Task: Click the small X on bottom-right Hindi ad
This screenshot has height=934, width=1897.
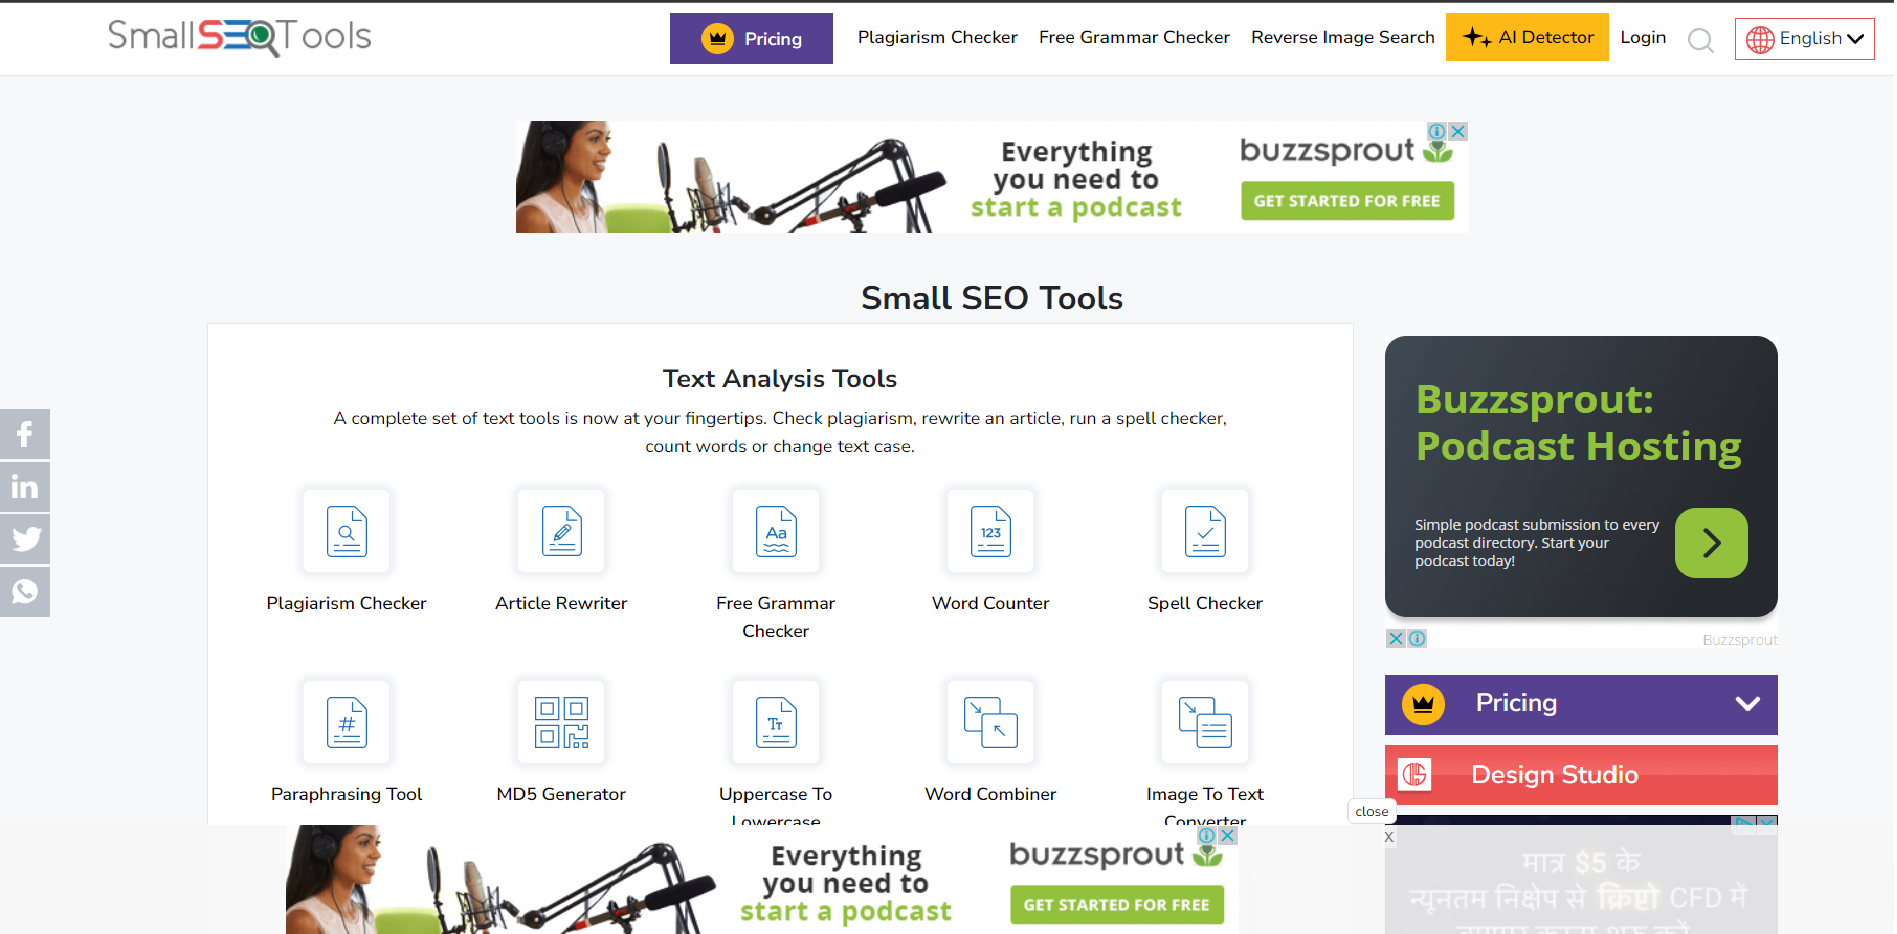Action: pyautogui.click(x=1389, y=837)
